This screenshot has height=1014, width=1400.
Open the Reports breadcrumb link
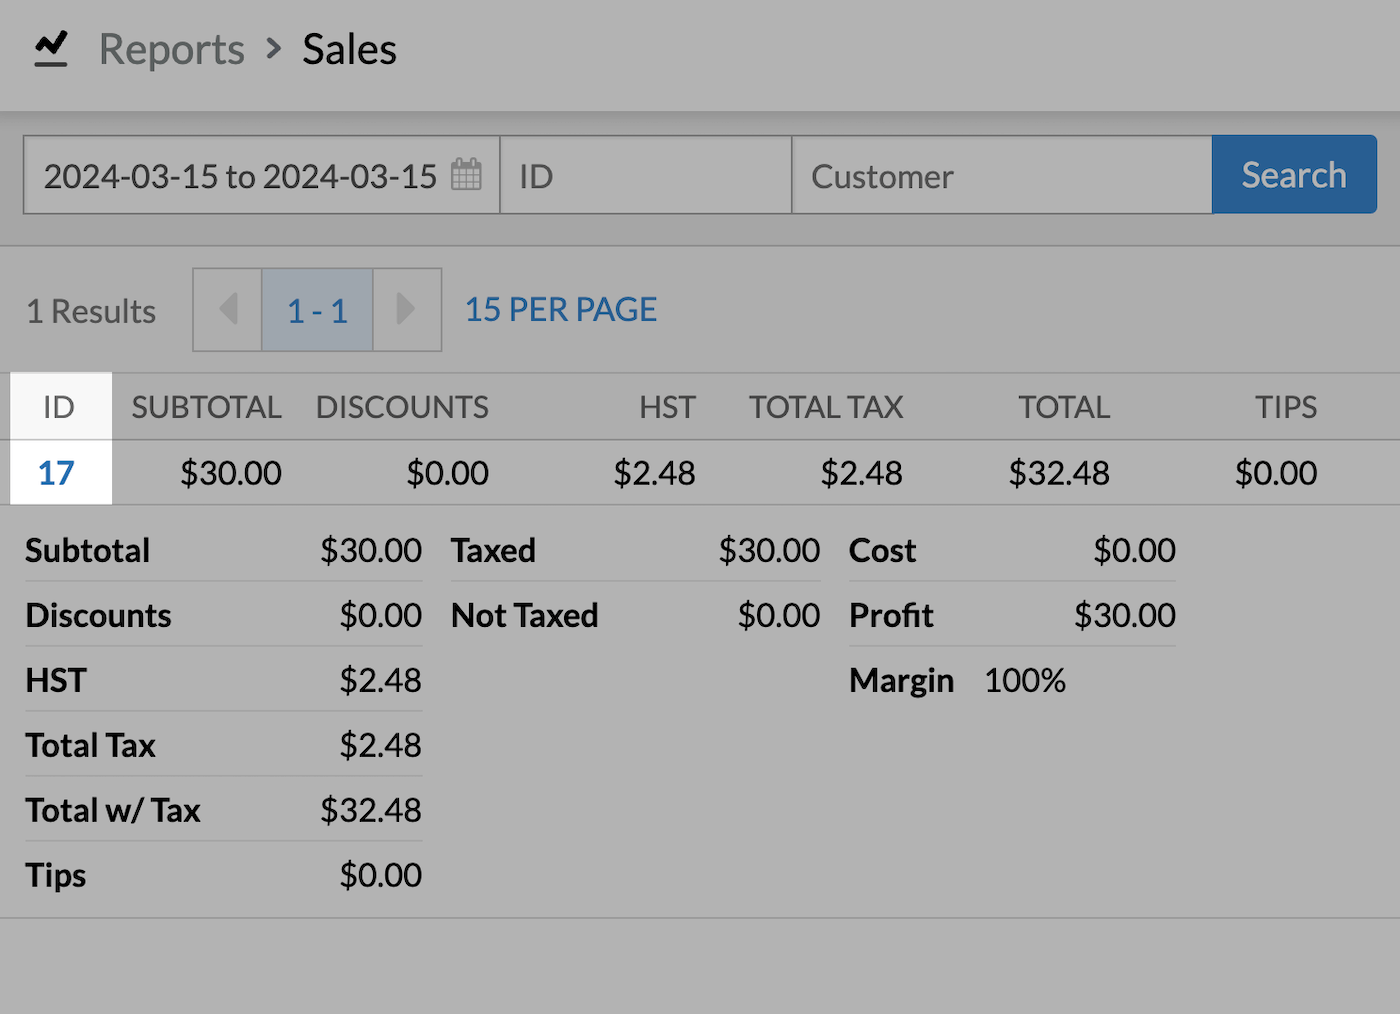(x=171, y=48)
